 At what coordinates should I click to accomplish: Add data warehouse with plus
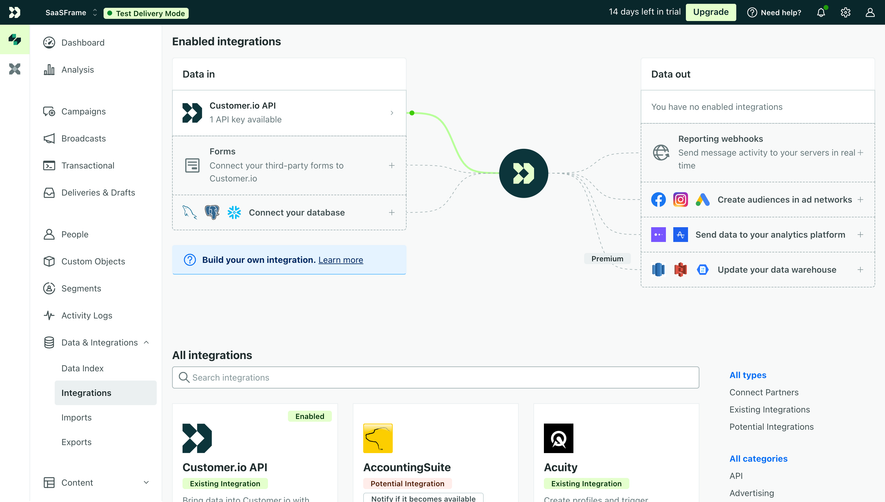click(860, 269)
